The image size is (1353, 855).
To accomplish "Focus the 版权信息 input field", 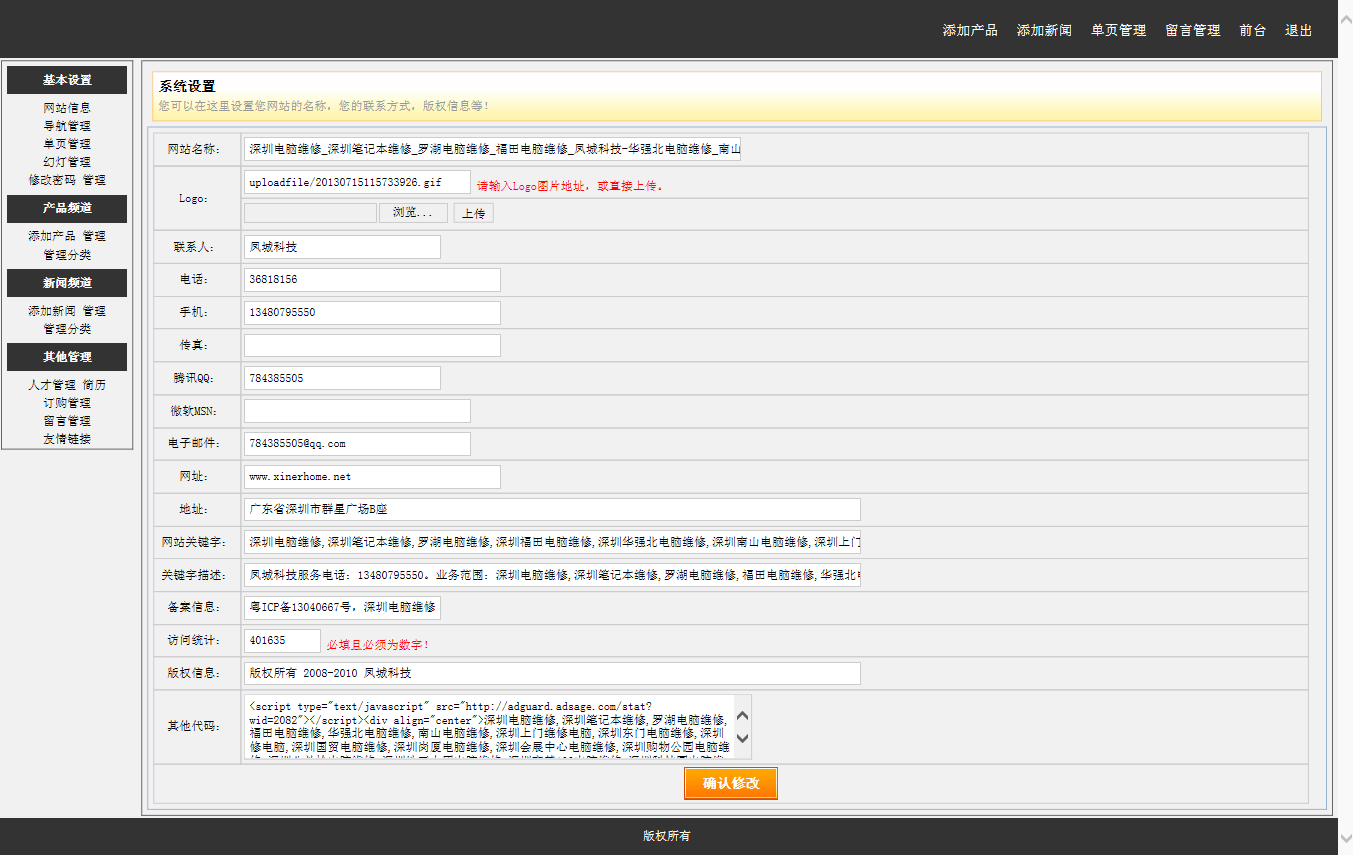I will tap(552, 673).
